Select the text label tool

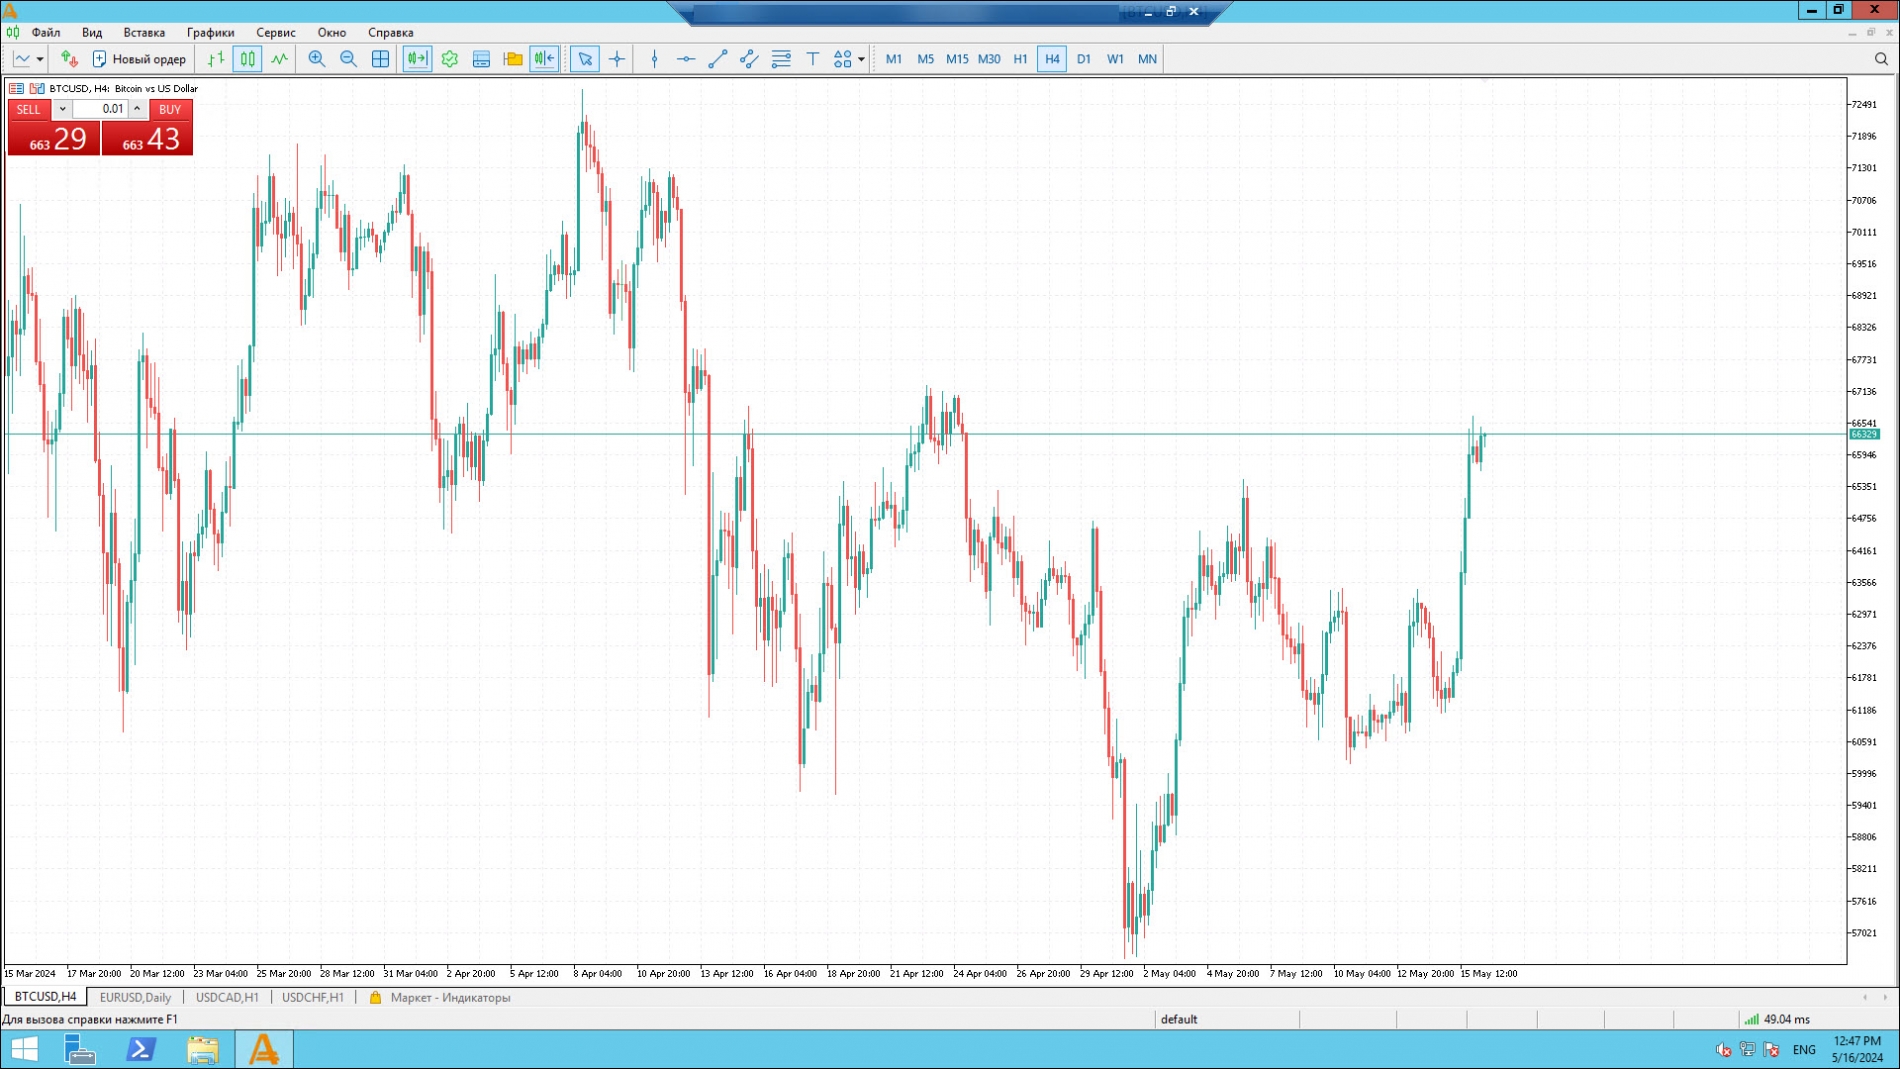(812, 59)
